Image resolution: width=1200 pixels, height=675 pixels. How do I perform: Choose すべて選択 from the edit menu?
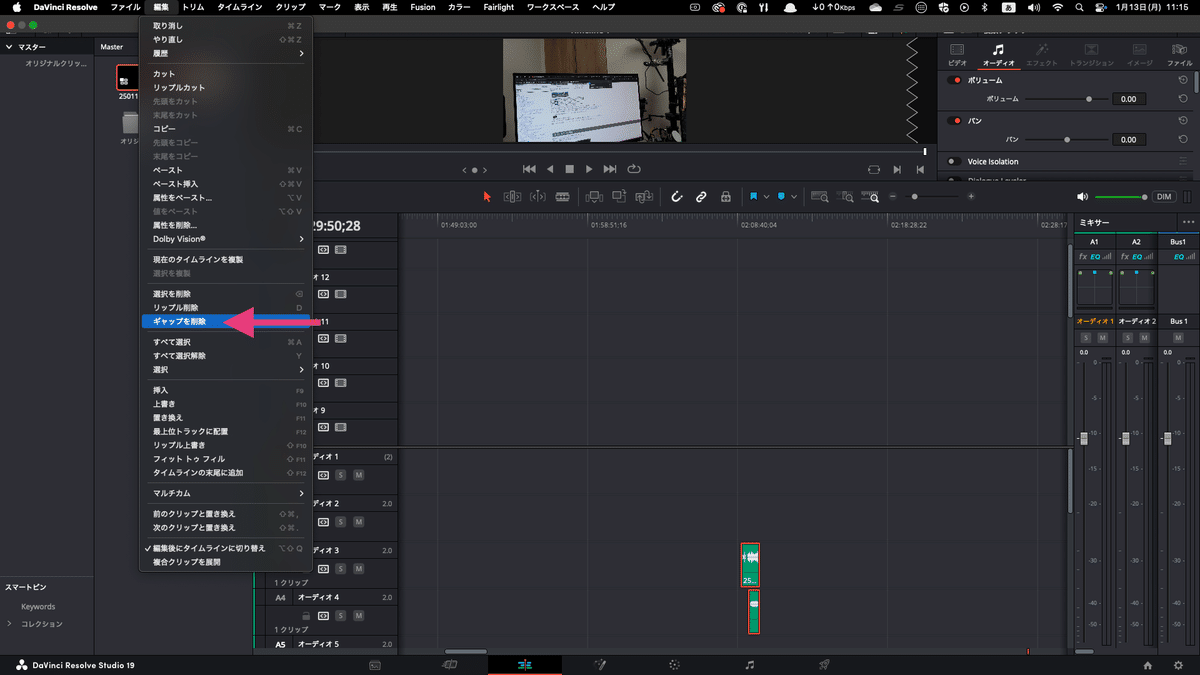pyautogui.click(x=226, y=342)
